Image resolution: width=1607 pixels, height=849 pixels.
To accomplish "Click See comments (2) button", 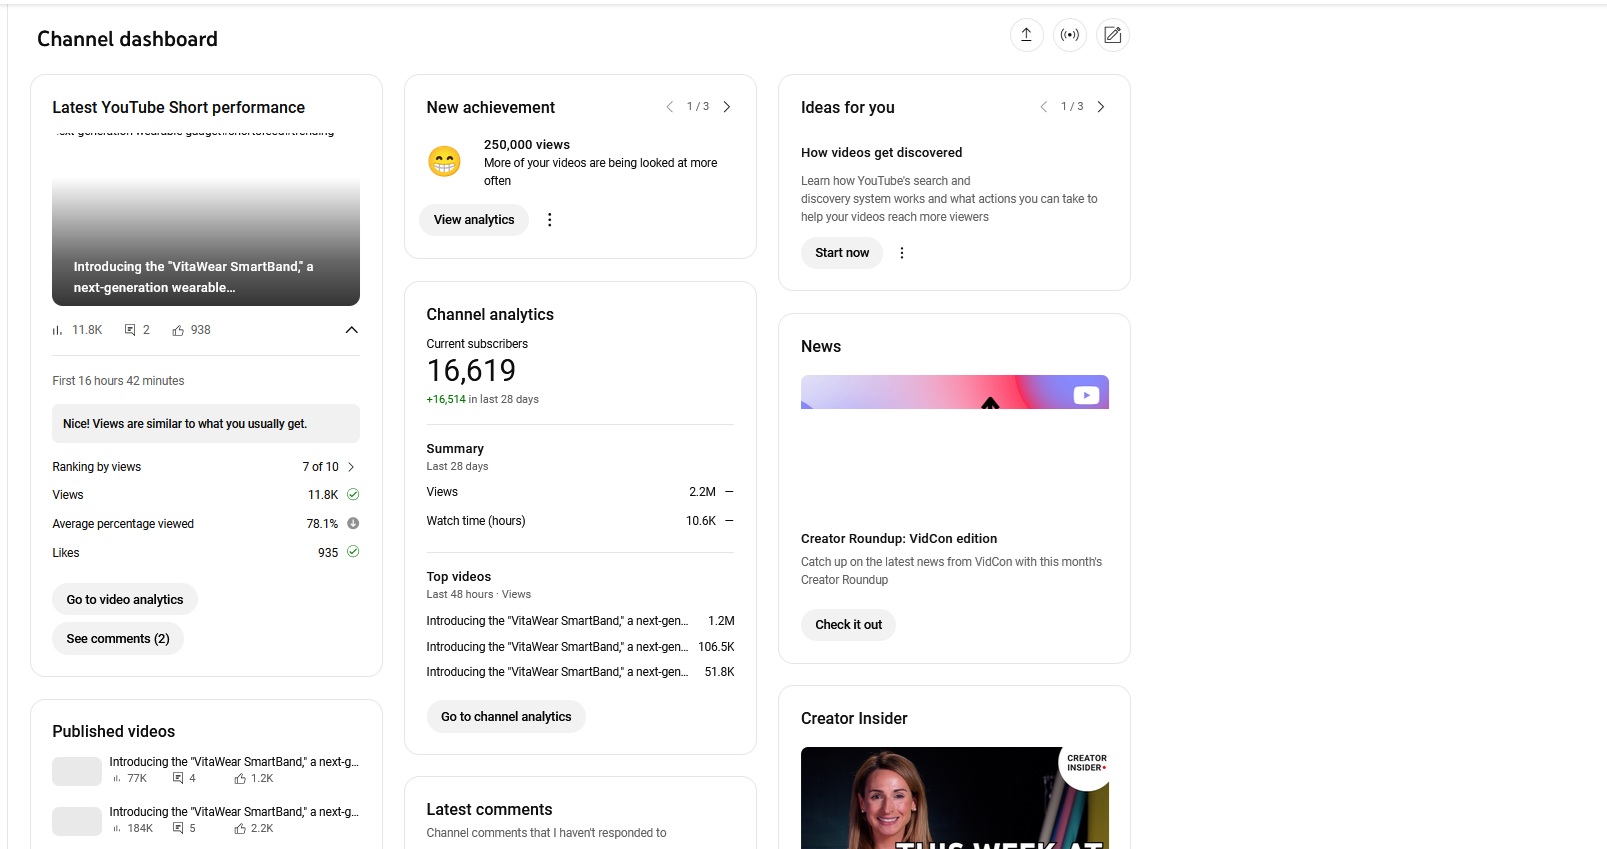I will coord(118,639).
